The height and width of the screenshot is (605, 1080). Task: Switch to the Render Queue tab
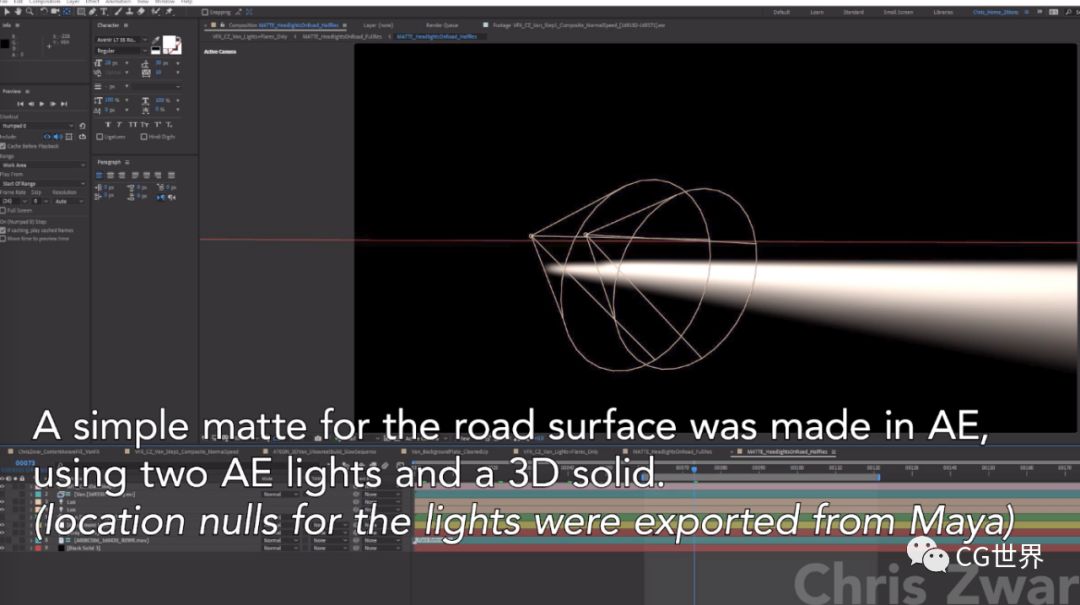[x=440, y=24]
